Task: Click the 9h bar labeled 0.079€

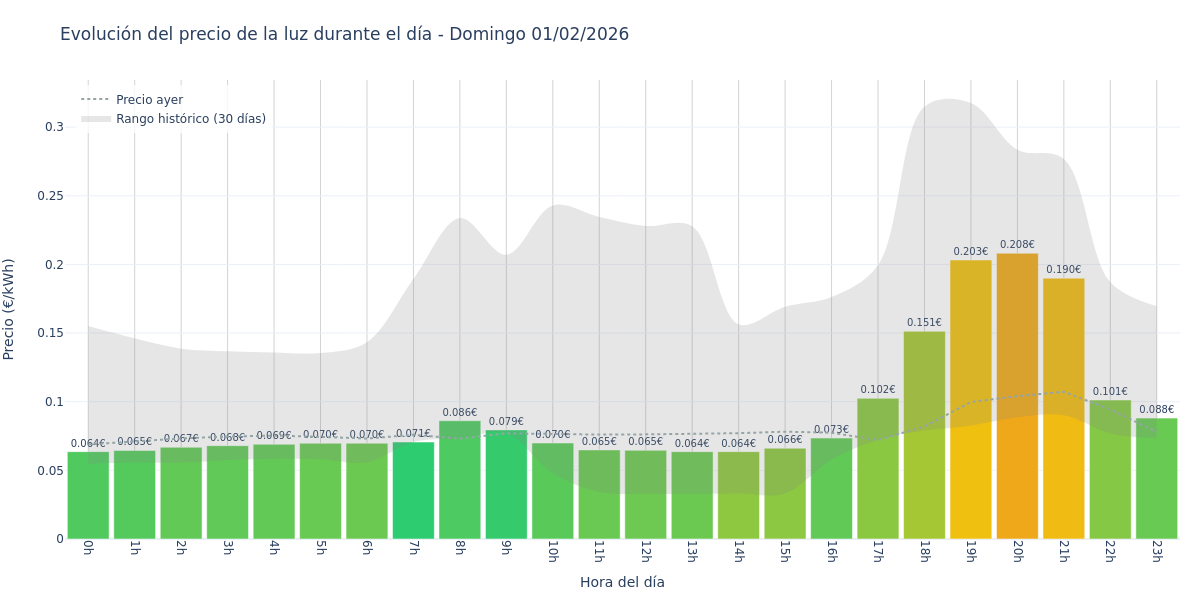Action: coord(506,485)
